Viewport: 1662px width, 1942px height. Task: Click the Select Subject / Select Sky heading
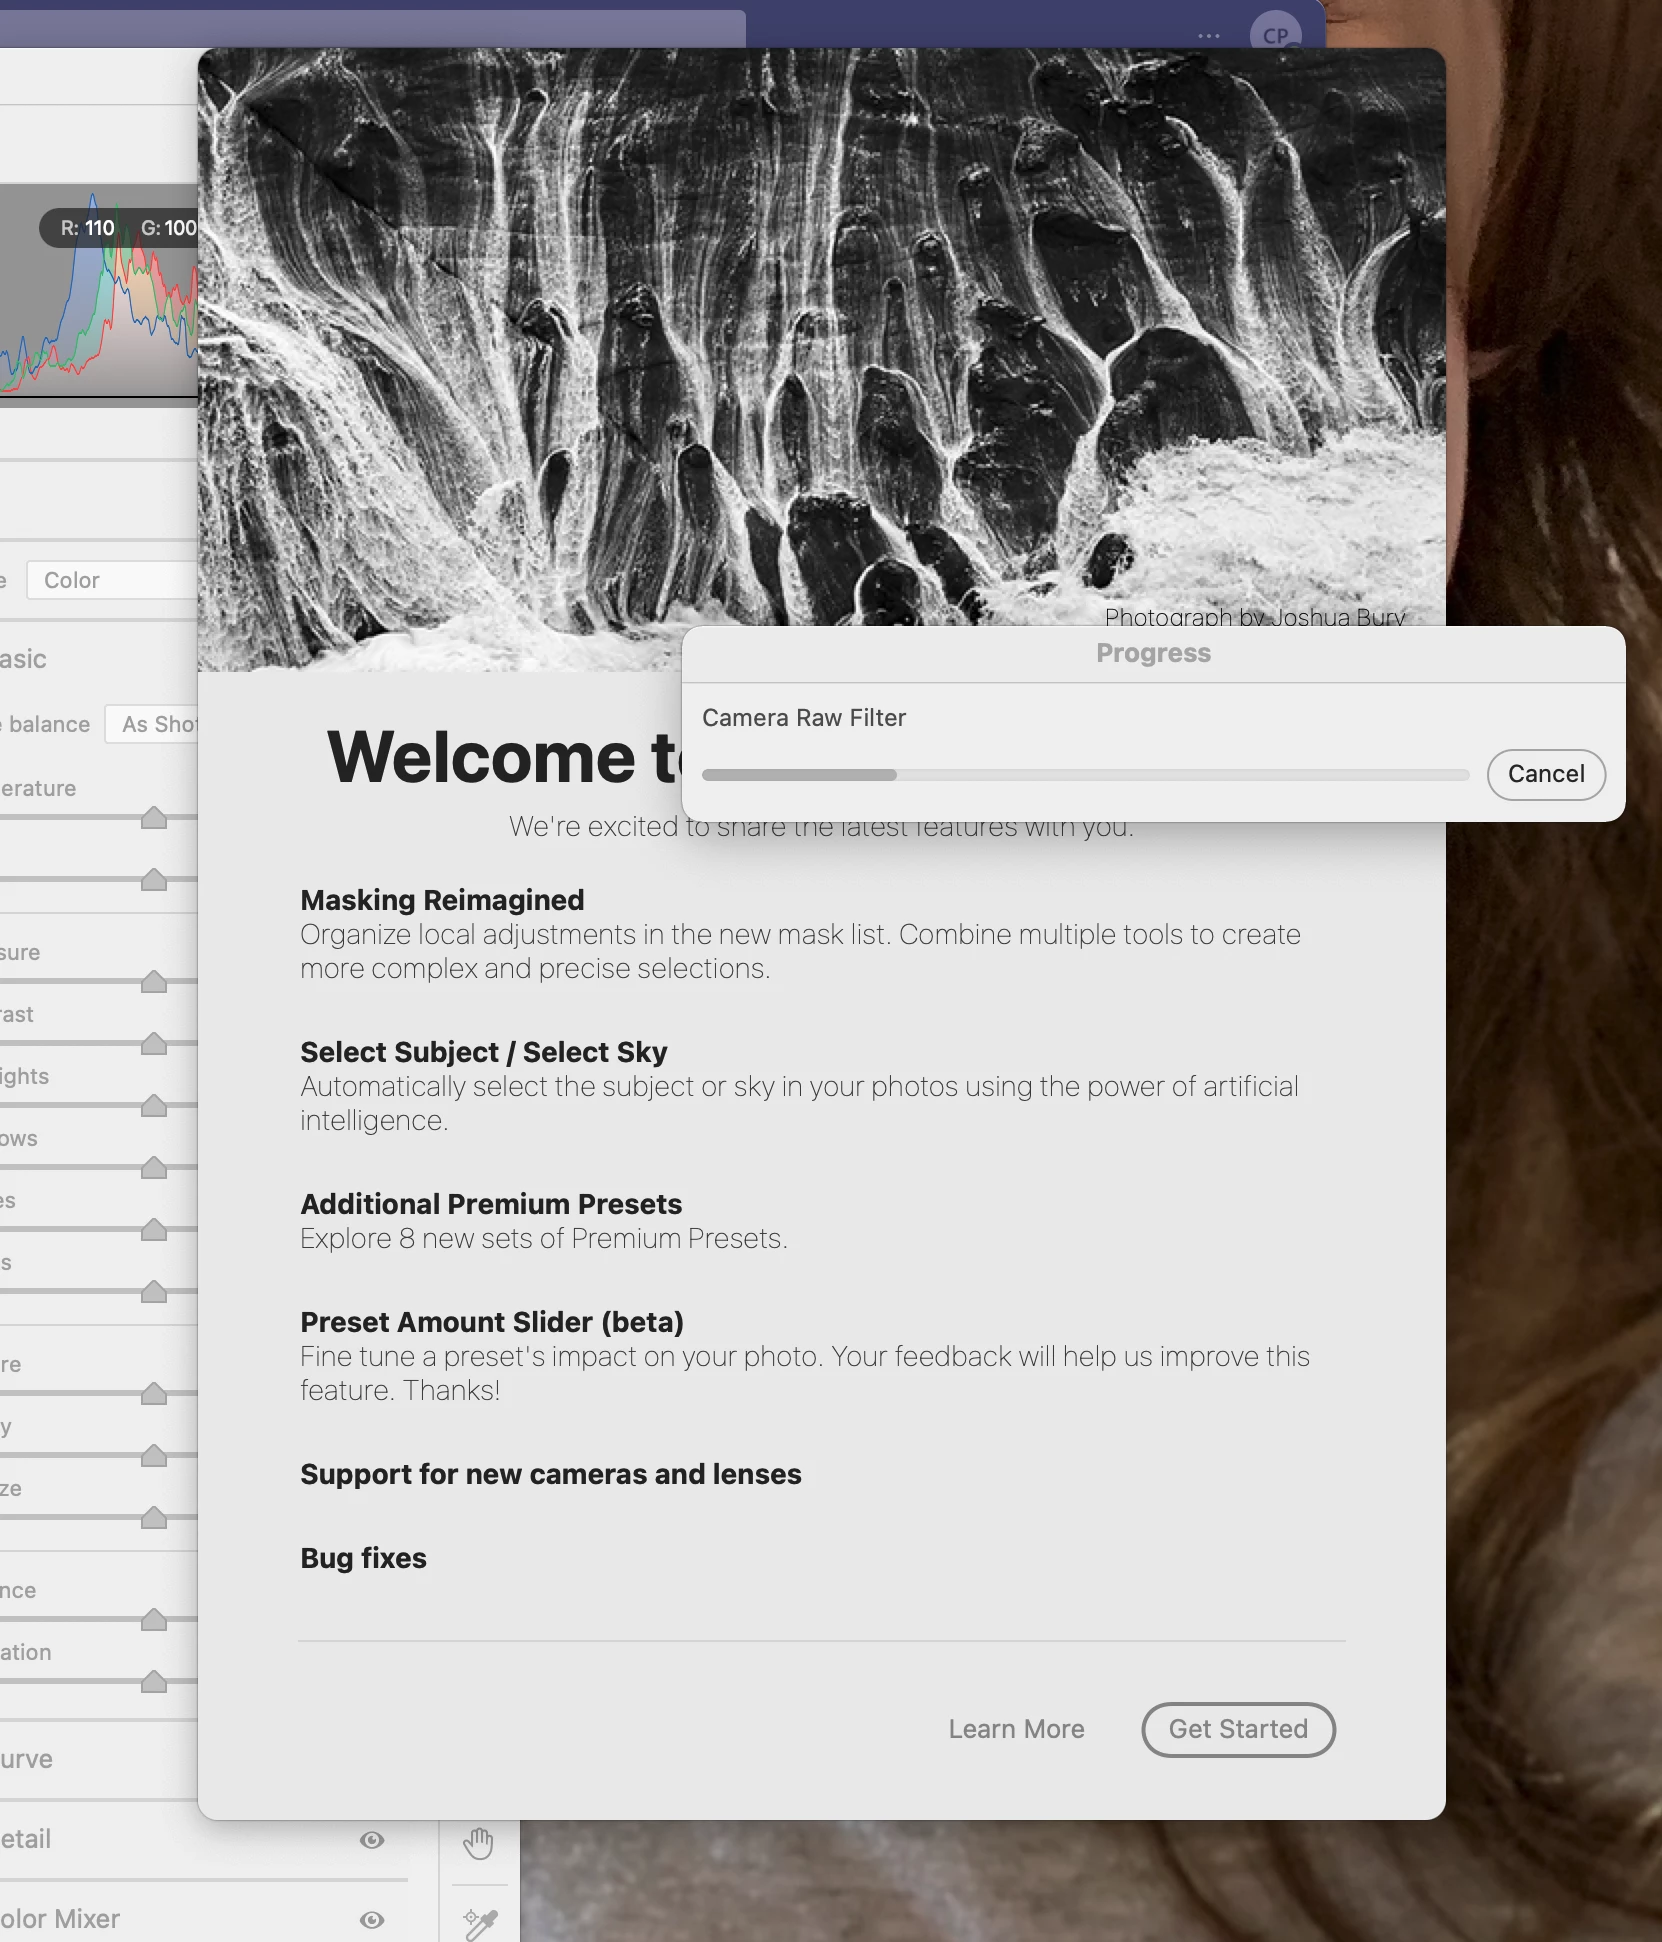(x=484, y=1052)
